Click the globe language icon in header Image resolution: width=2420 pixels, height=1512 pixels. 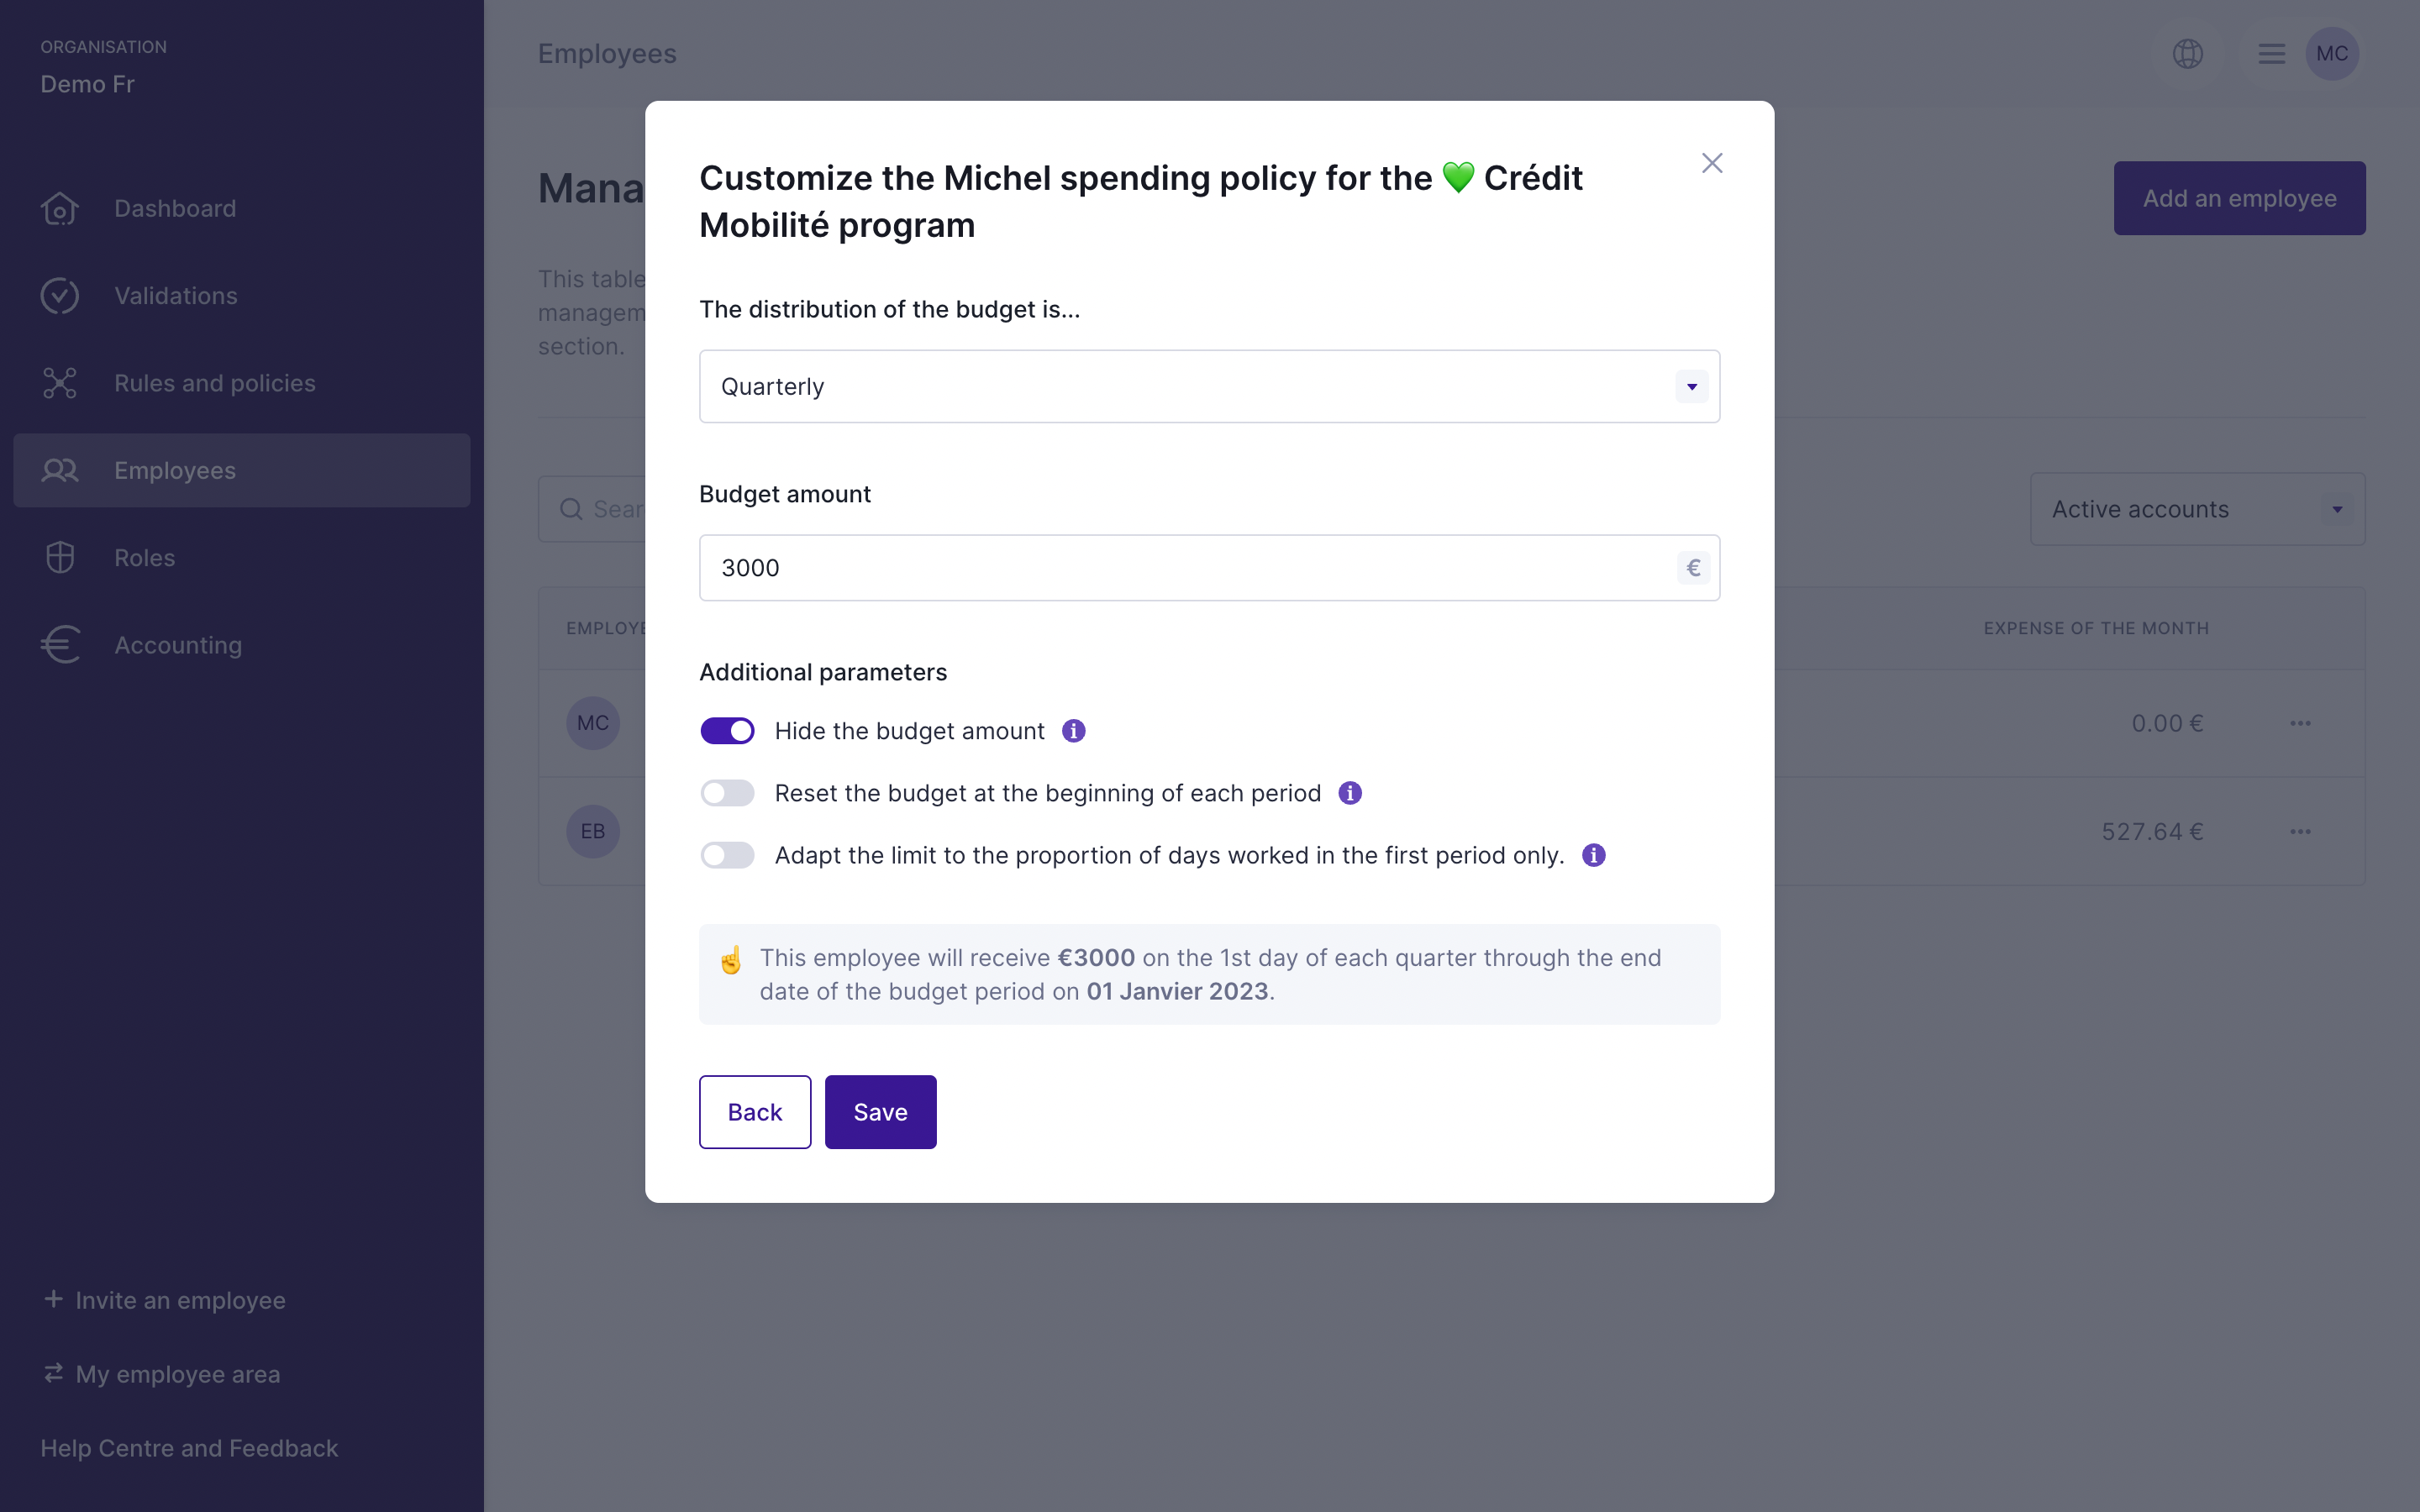2187,54
